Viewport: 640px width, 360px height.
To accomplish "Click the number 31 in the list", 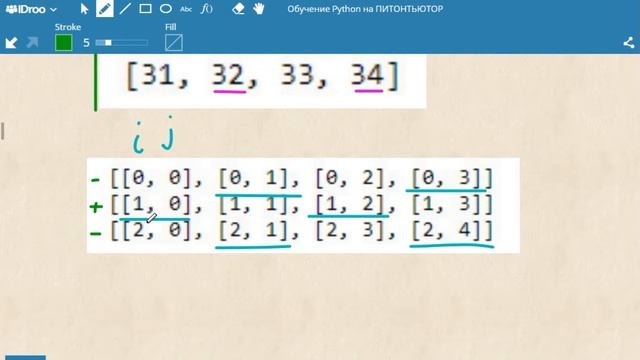I will pos(158,76).
